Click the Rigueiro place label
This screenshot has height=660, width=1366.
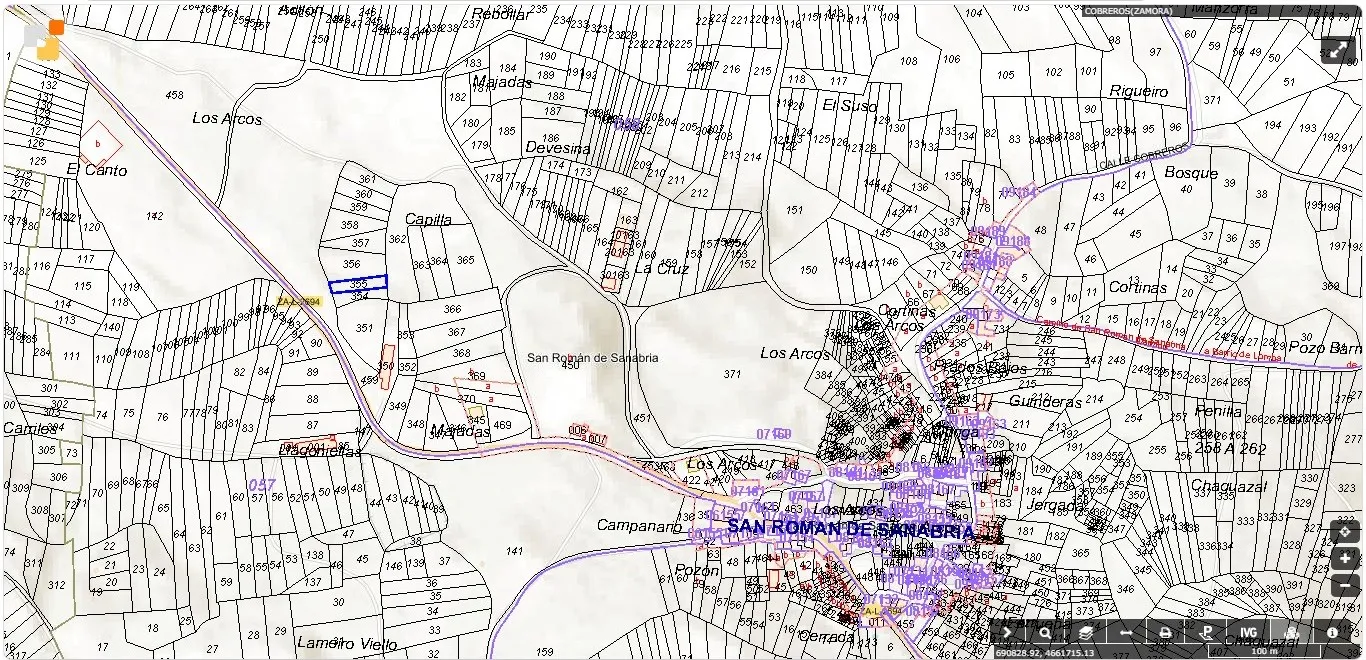pos(1138,91)
